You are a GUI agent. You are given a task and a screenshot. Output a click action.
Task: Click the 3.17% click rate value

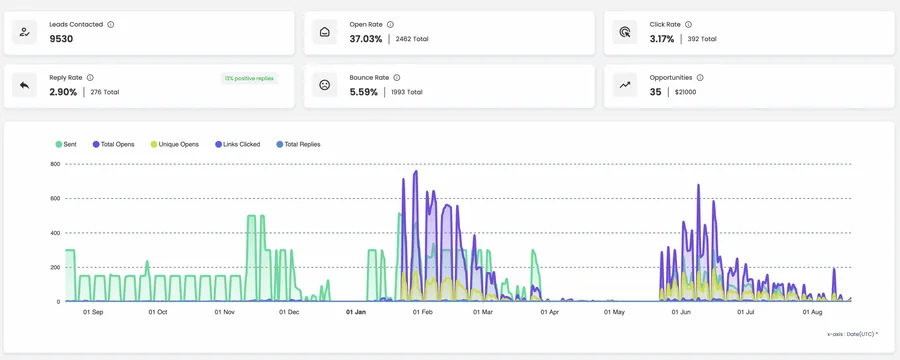tap(662, 39)
